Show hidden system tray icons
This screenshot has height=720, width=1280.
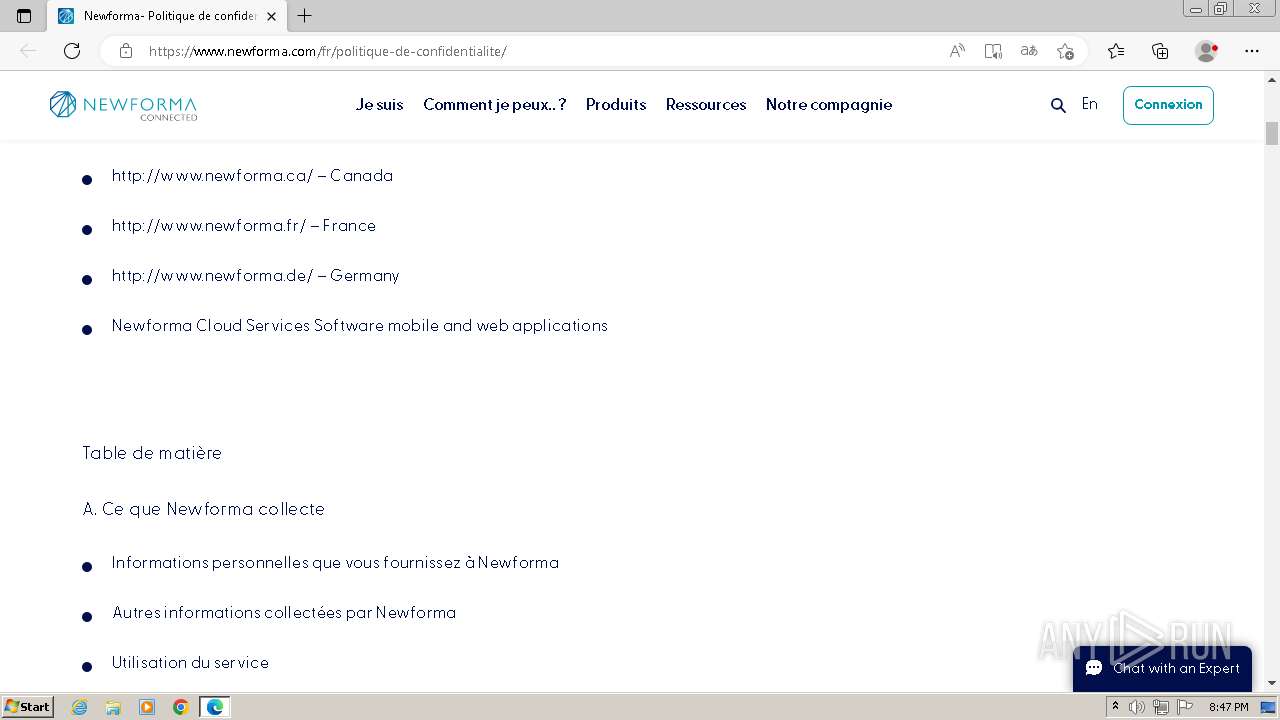pos(1115,707)
